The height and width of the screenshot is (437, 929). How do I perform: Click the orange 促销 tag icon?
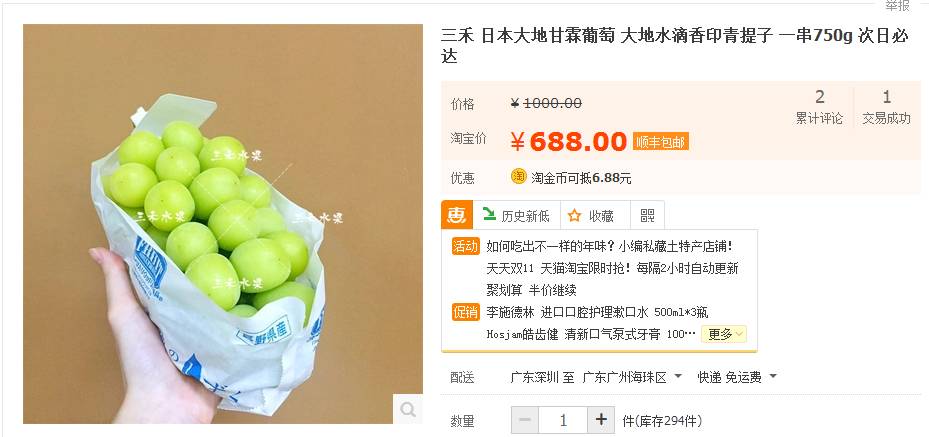[465, 312]
